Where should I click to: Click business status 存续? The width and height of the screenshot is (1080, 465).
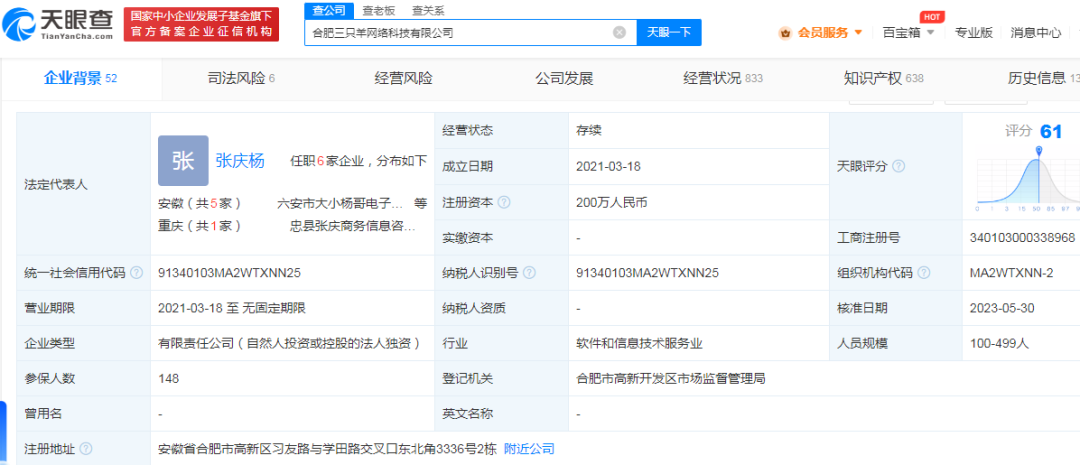click(x=589, y=131)
